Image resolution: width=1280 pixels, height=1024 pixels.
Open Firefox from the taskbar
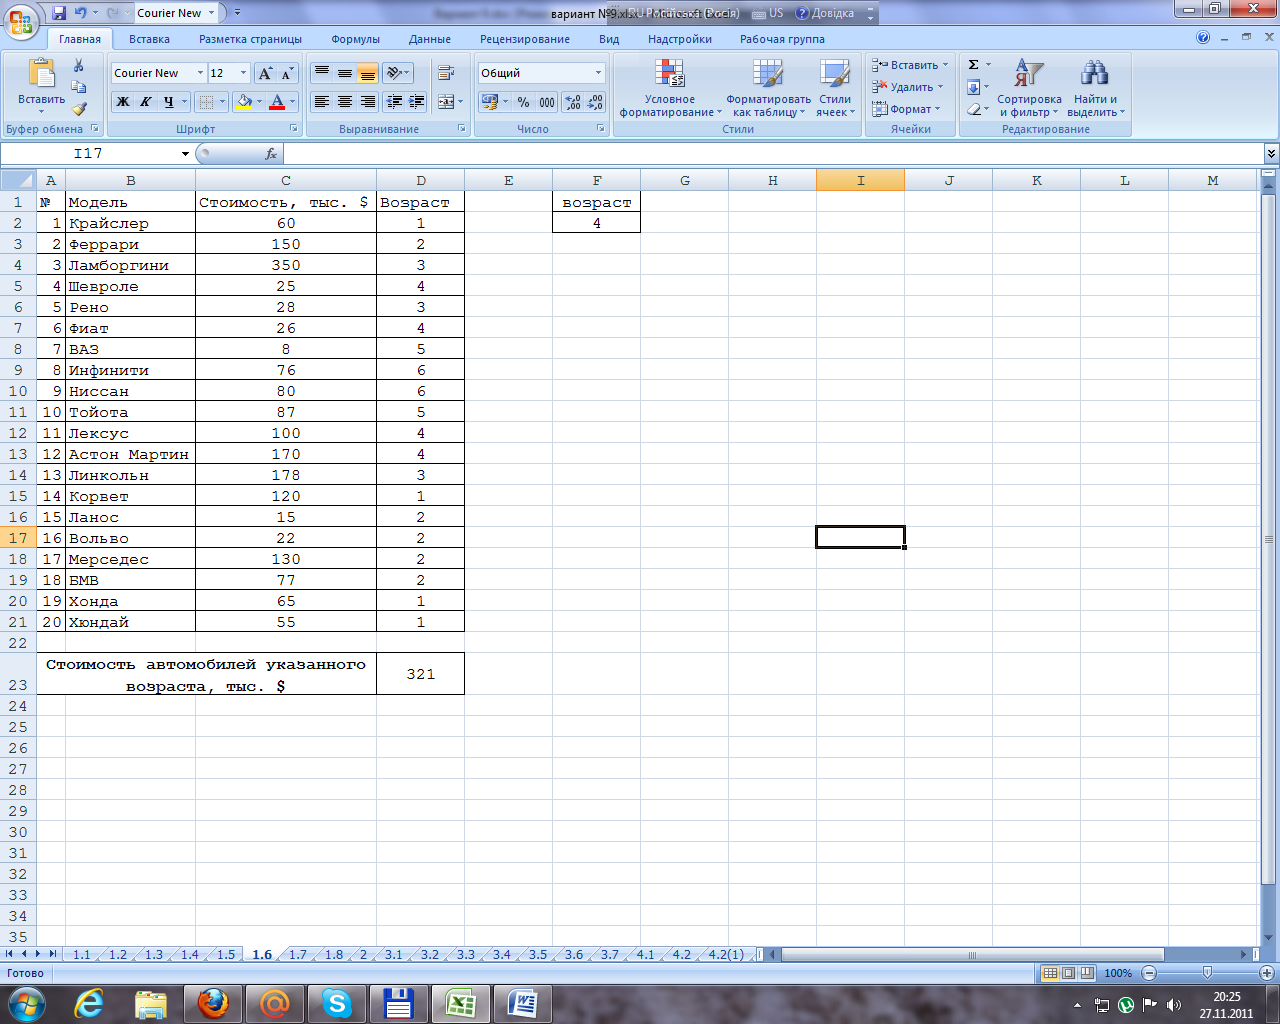pyautogui.click(x=213, y=1003)
